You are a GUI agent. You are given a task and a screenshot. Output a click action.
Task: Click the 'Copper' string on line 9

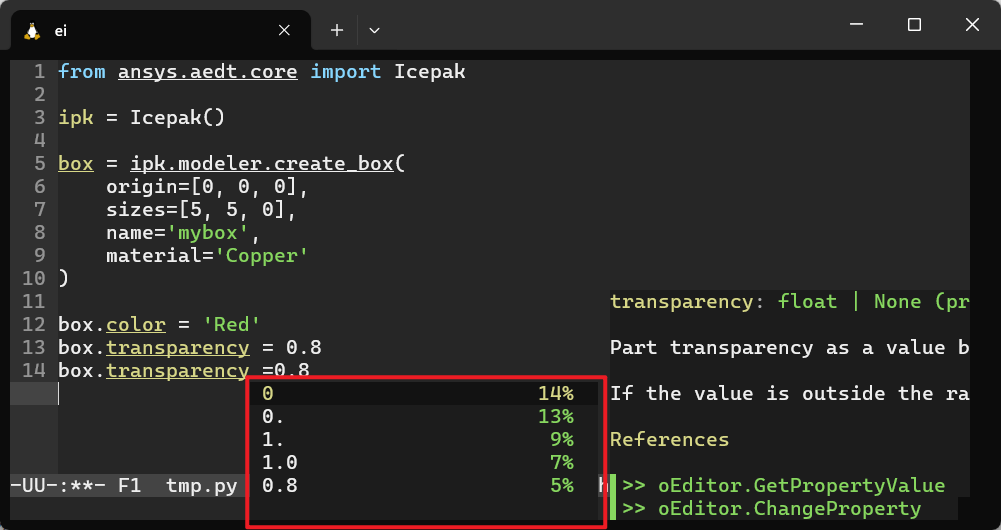click(x=262, y=255)
